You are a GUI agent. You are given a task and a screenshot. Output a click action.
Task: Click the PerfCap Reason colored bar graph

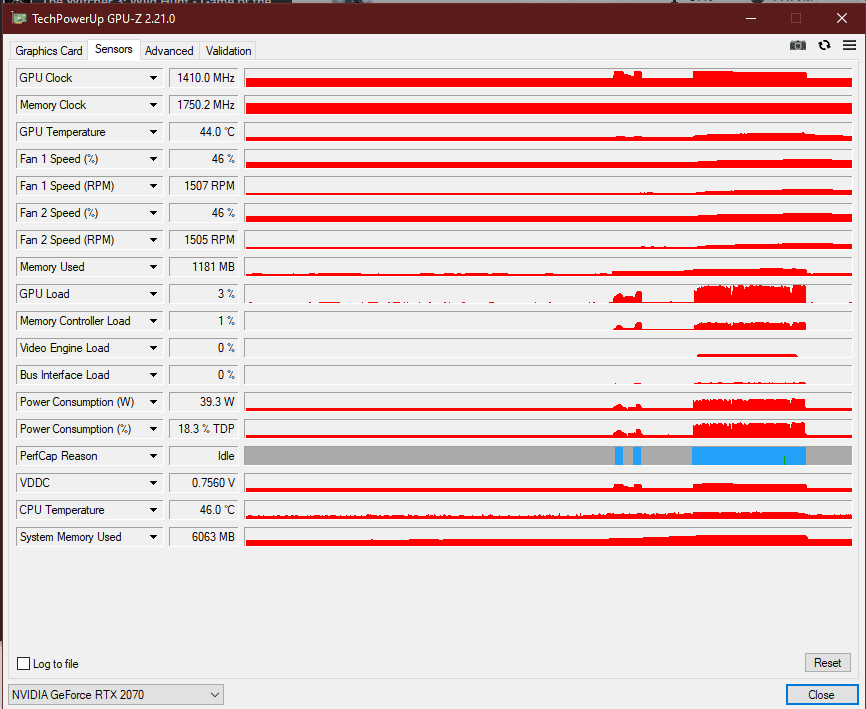click(x=548, y=456)
